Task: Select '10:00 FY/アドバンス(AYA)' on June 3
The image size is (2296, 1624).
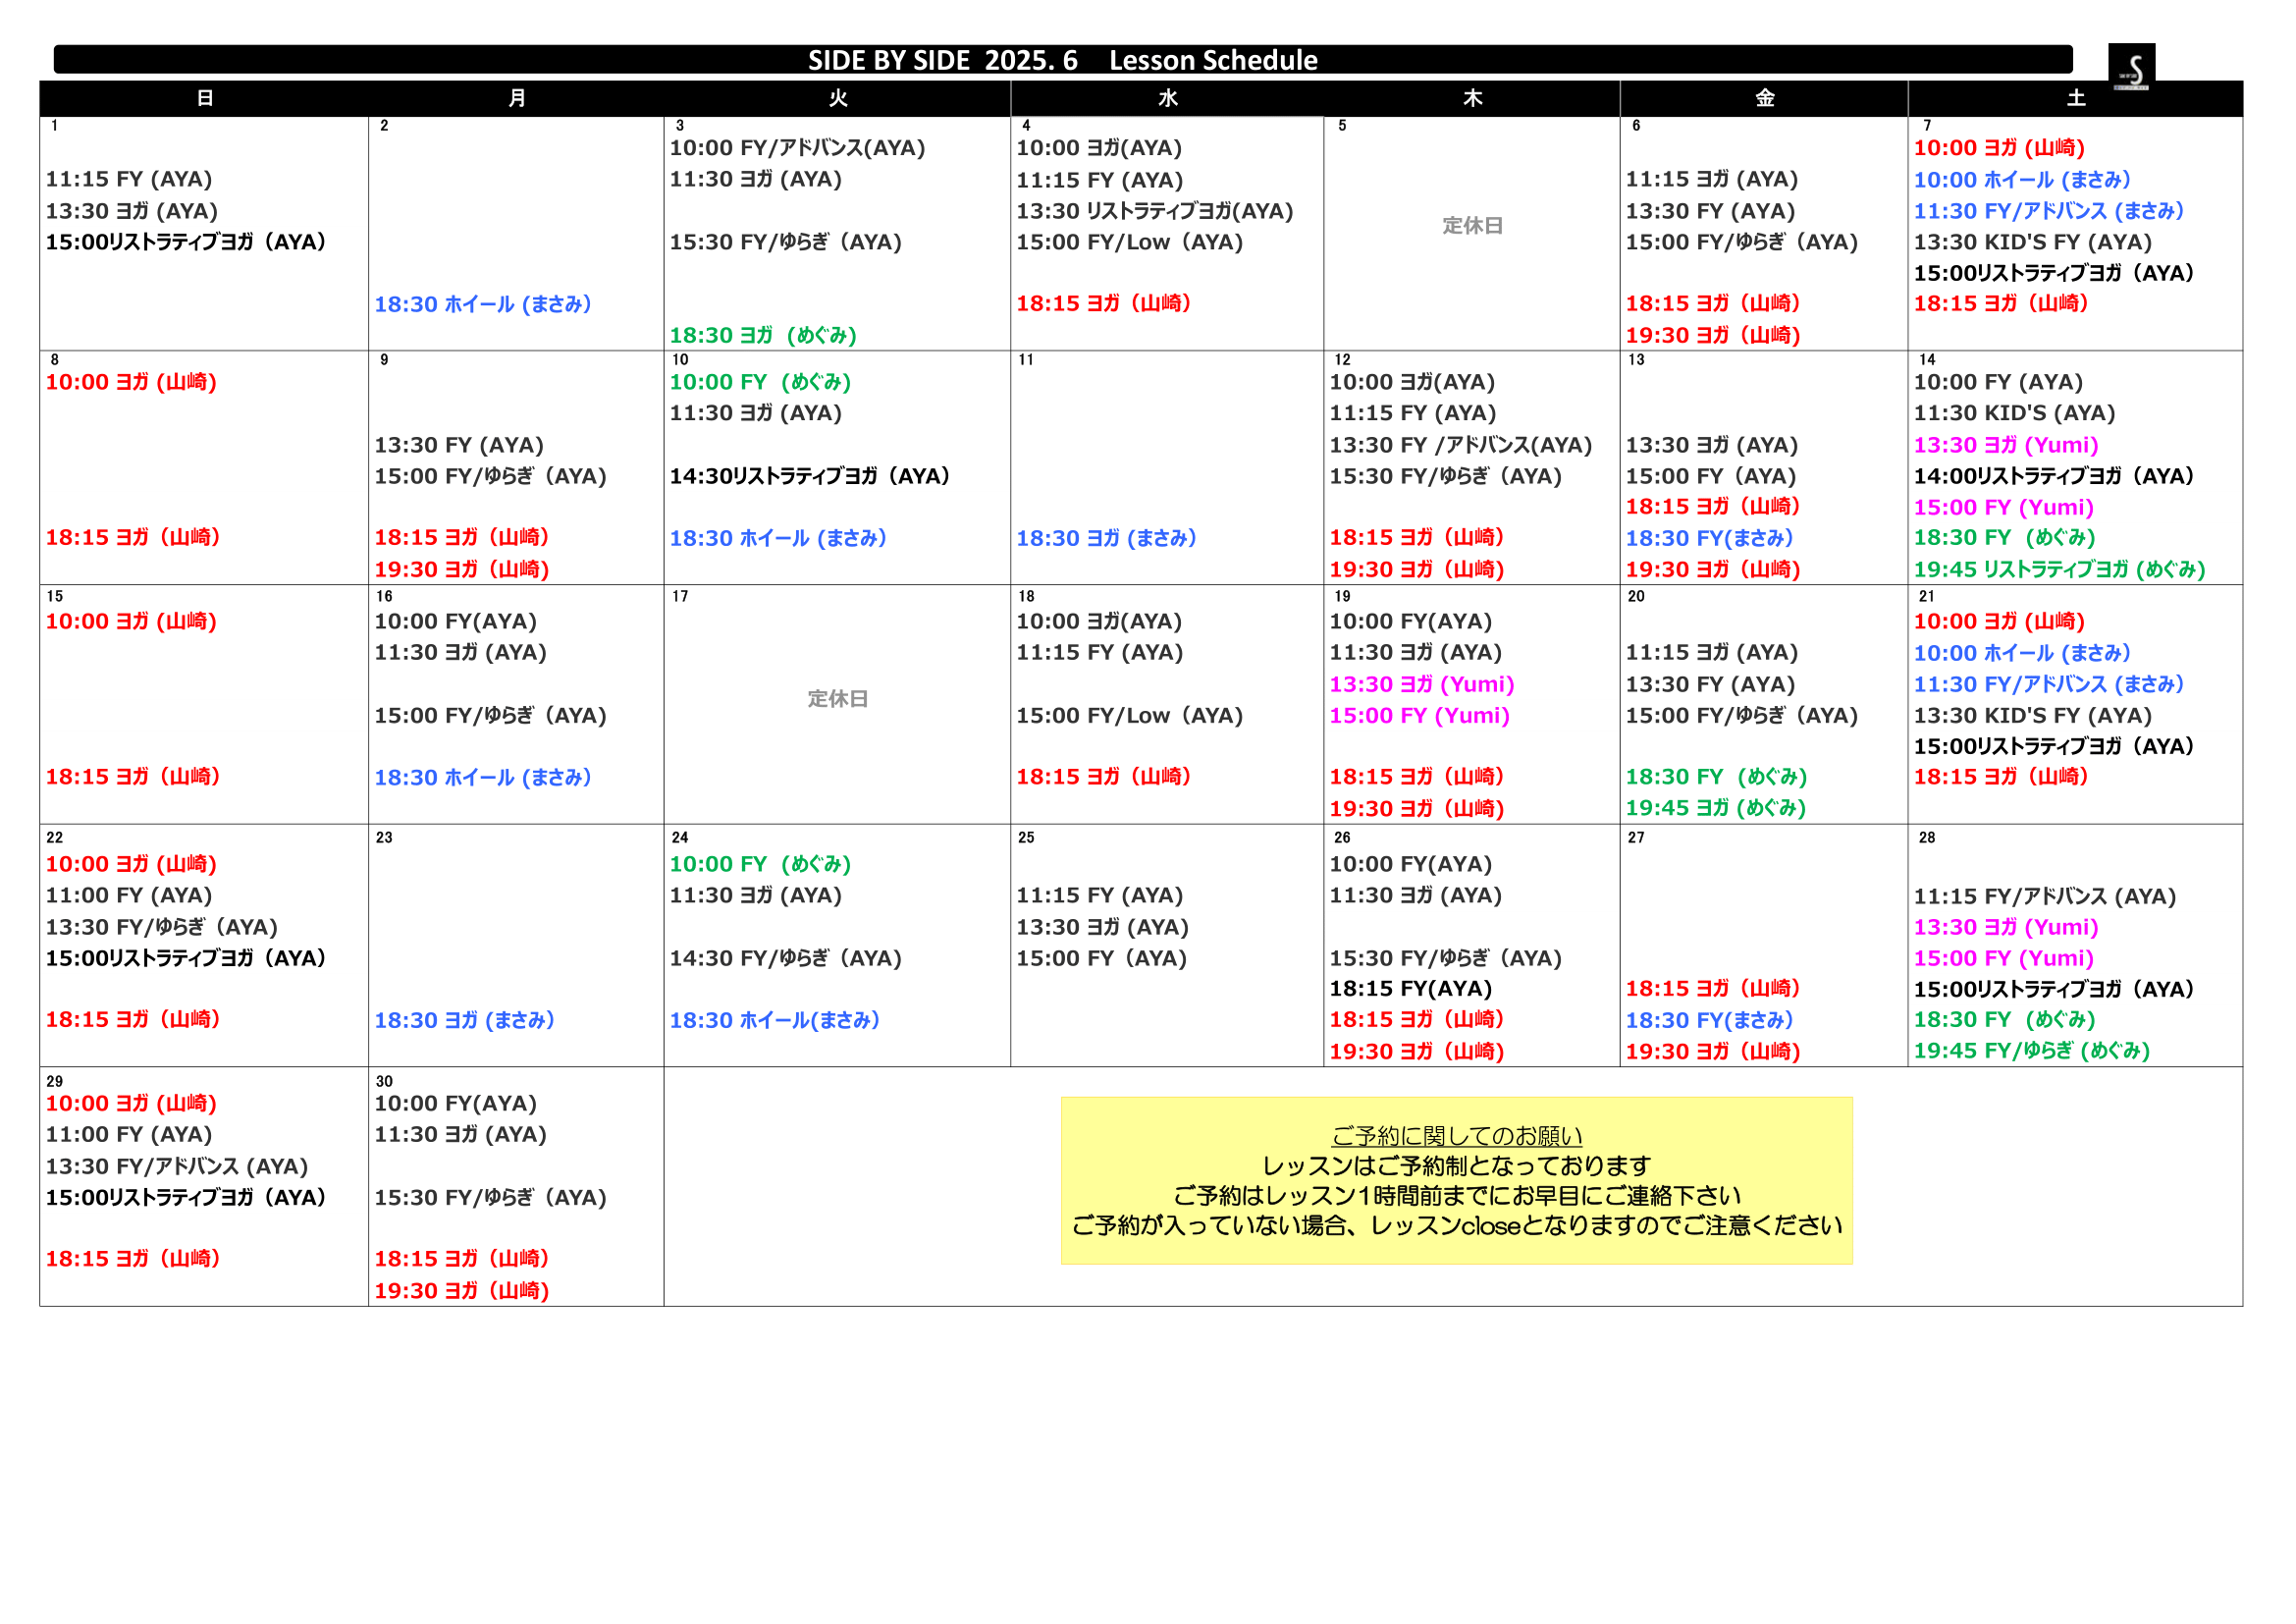Action: [797, 148]
